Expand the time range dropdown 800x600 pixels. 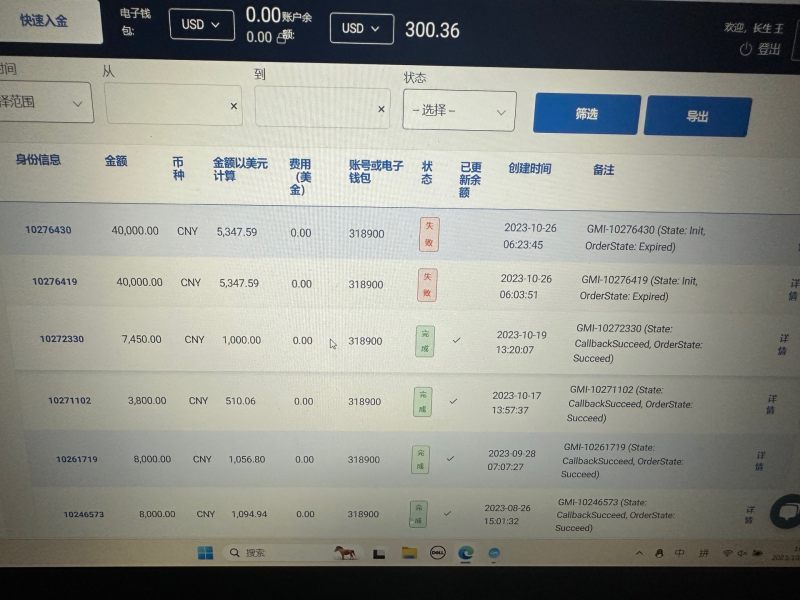click(45, 102)
